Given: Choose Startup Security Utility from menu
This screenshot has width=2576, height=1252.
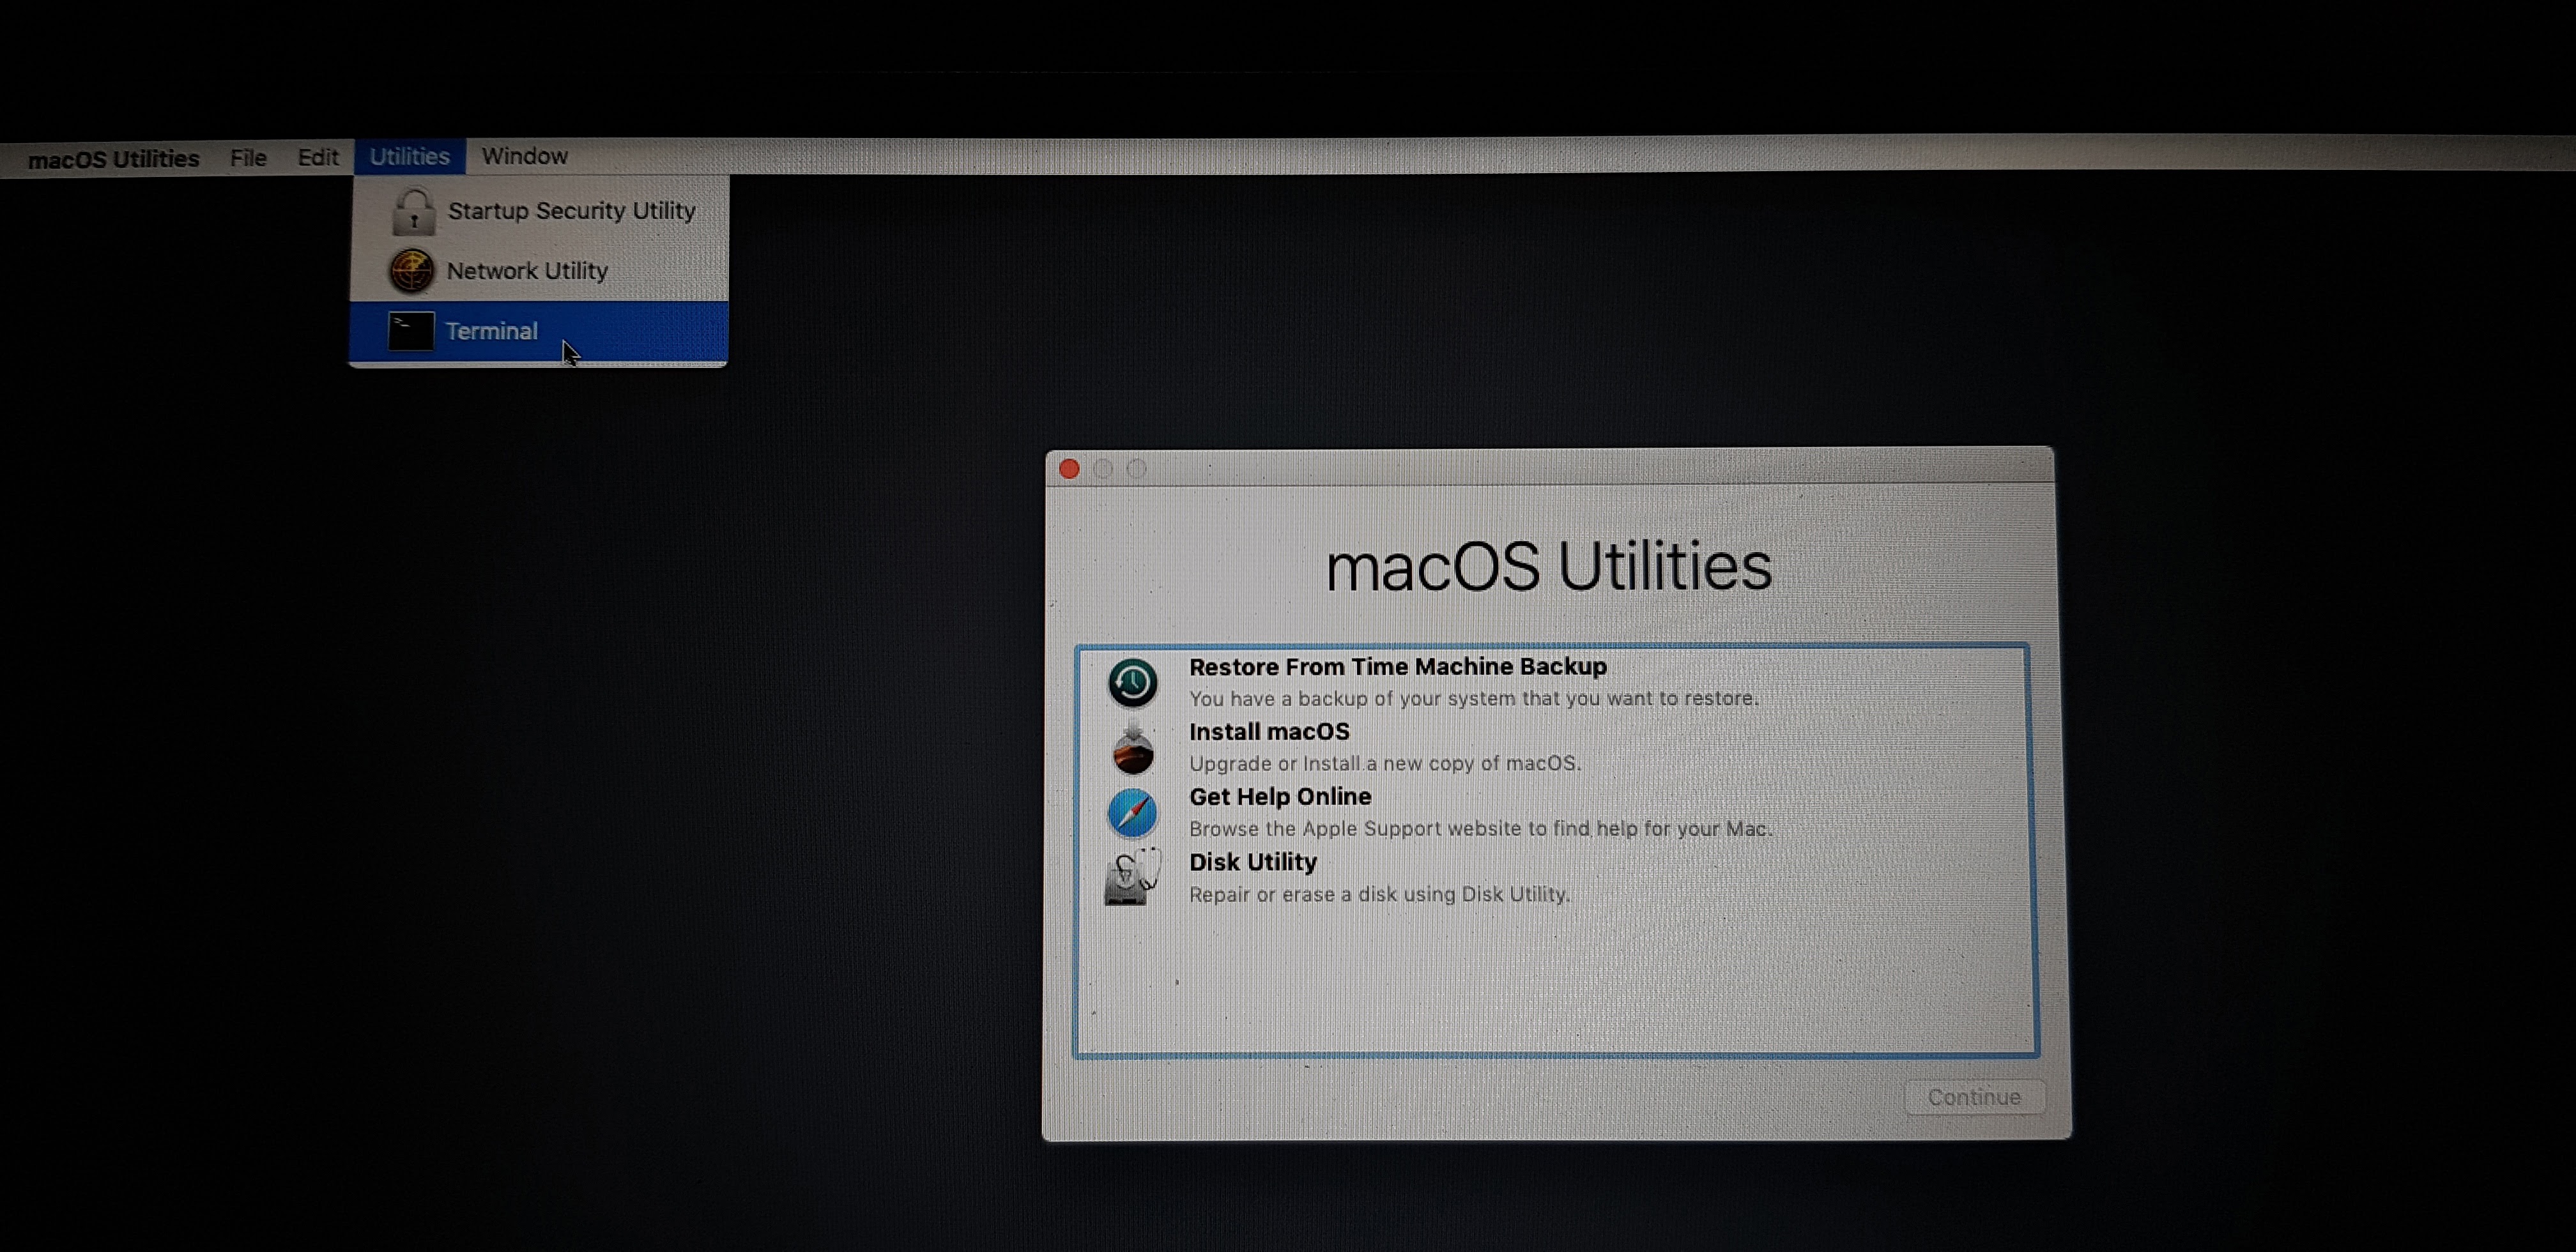Looking at the screenshot, I should click(540, 211).
